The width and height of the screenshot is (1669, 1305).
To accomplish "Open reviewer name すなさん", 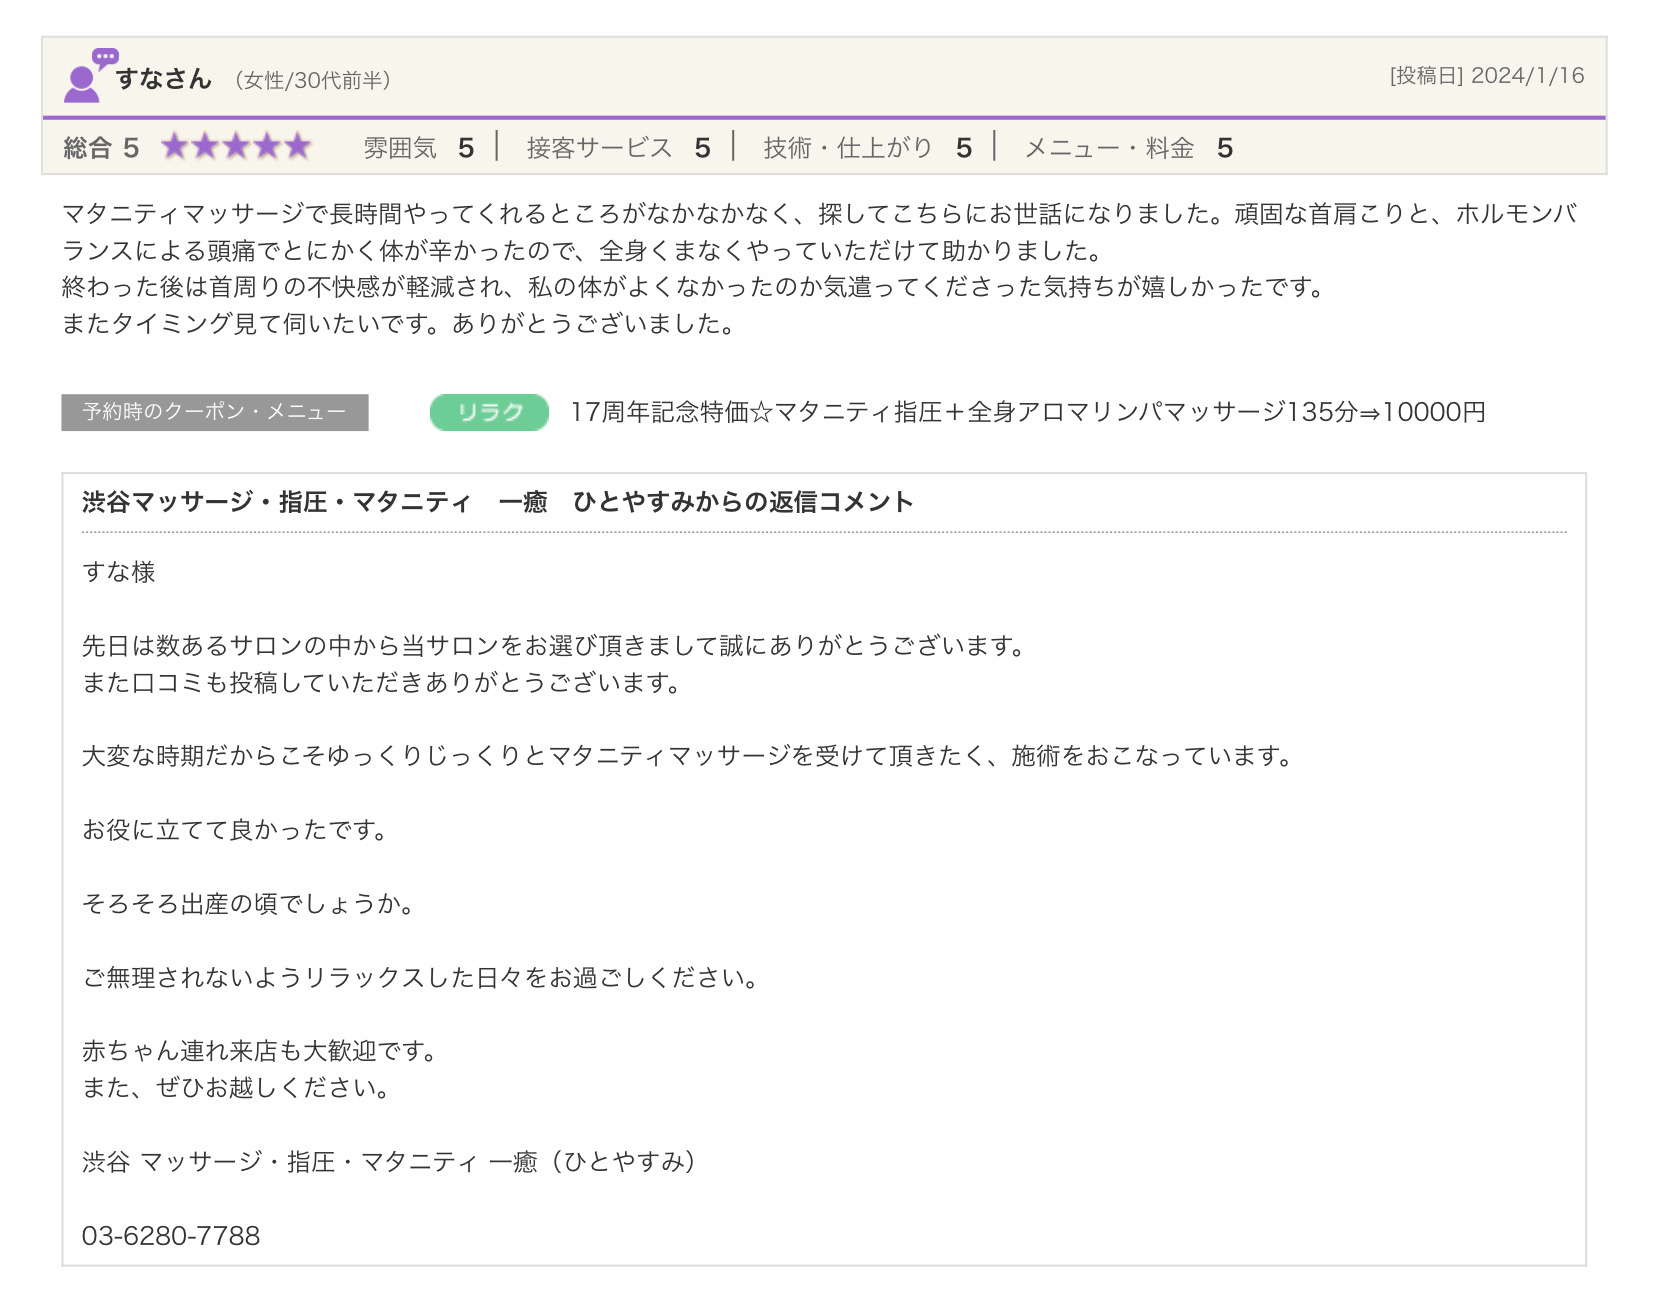I will click(x=164, y=79).
